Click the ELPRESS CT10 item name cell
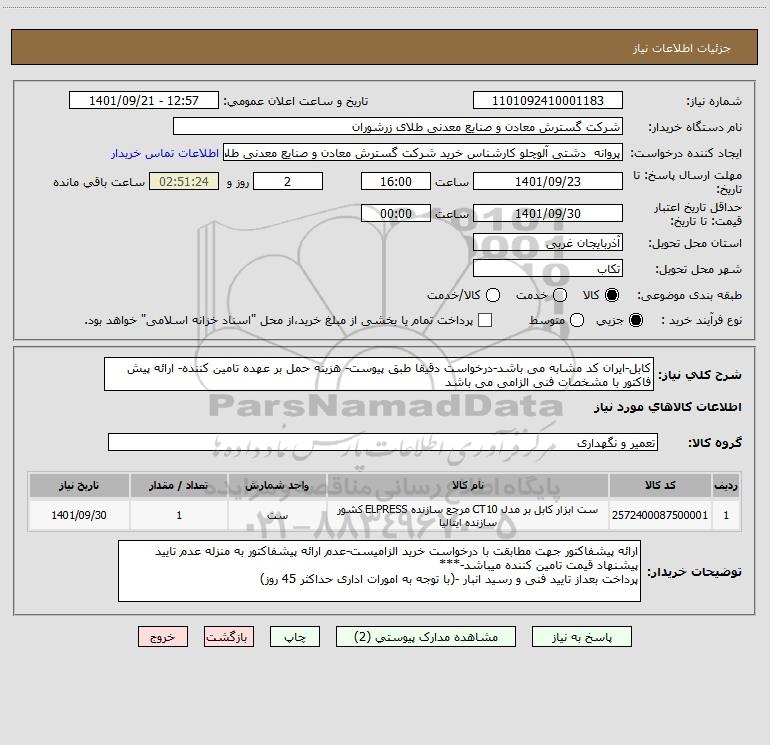The image size is (770, 745). click(x=468, y=516)
